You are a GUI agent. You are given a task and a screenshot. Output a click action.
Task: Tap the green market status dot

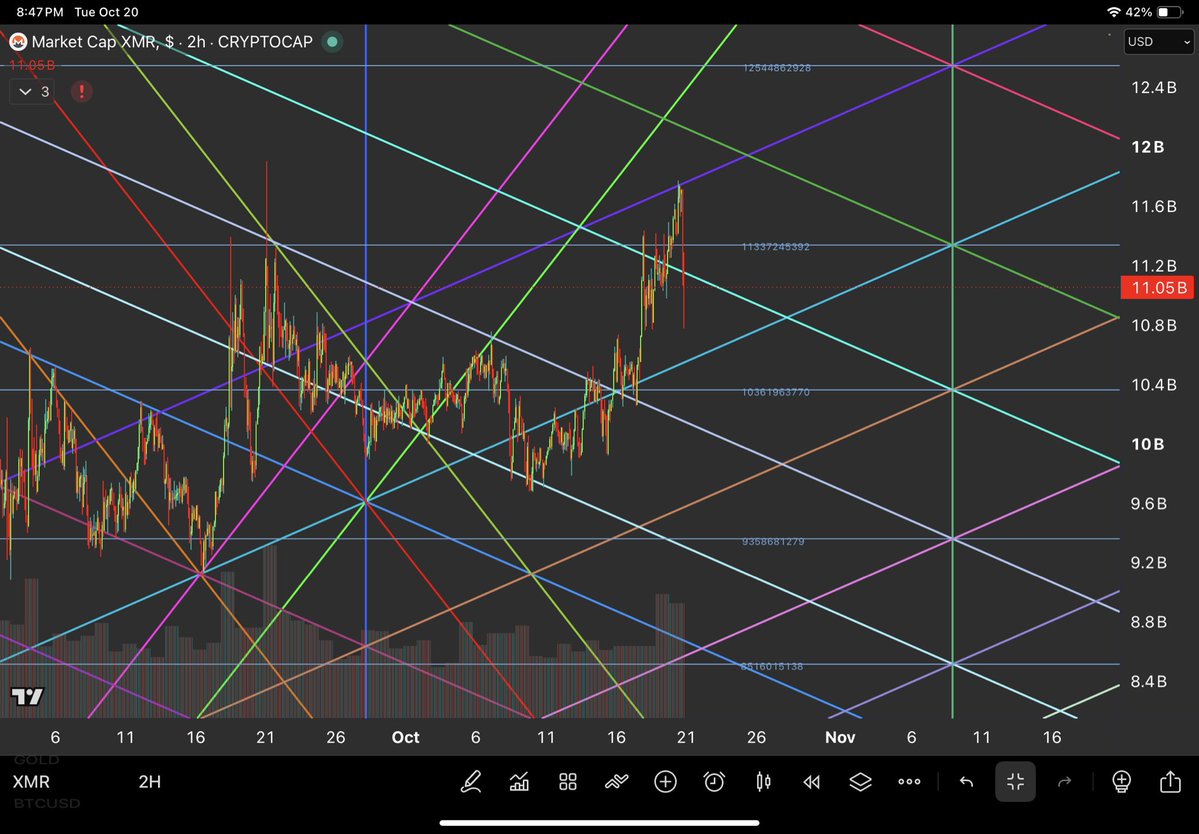[x=332, y=41]
